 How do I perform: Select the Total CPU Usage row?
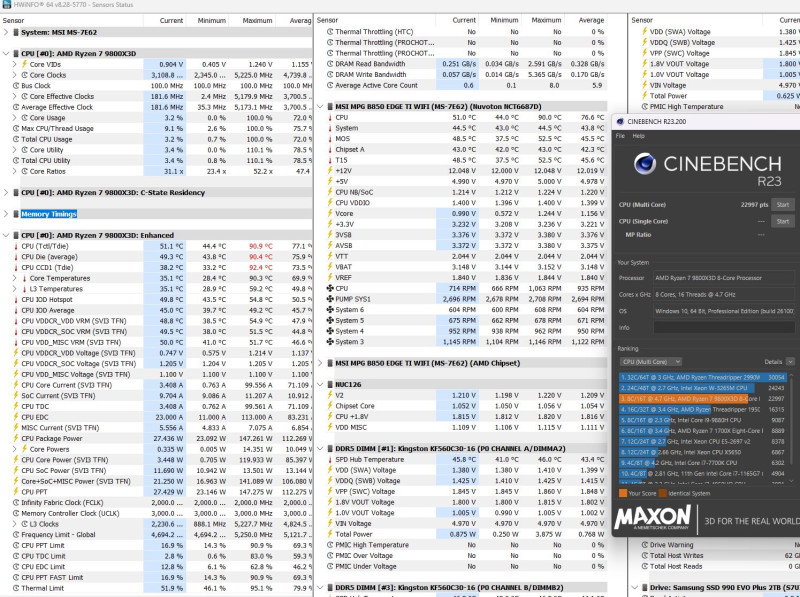156,139
